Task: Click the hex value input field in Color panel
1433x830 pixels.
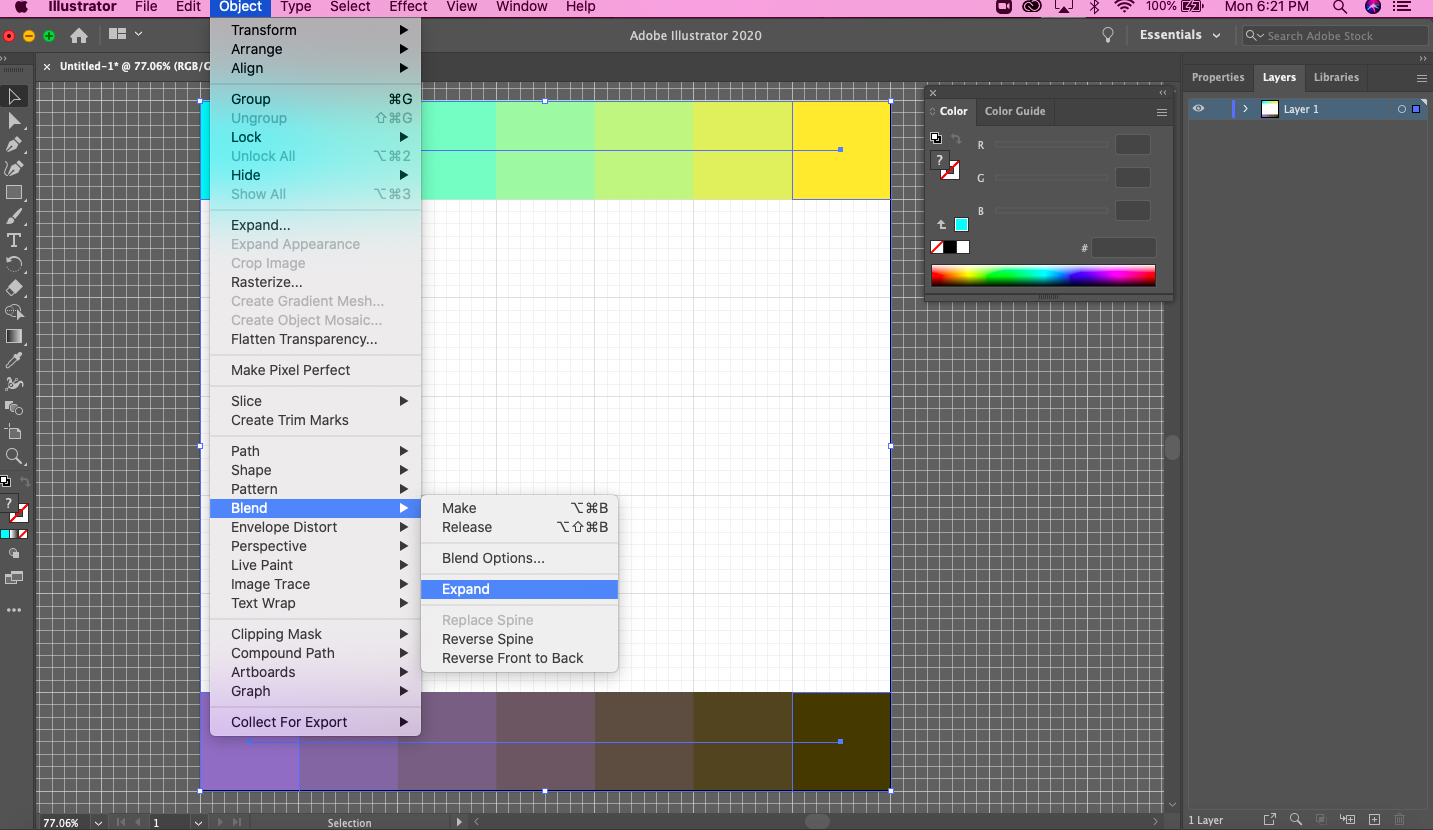Action: coord(1124,247)
